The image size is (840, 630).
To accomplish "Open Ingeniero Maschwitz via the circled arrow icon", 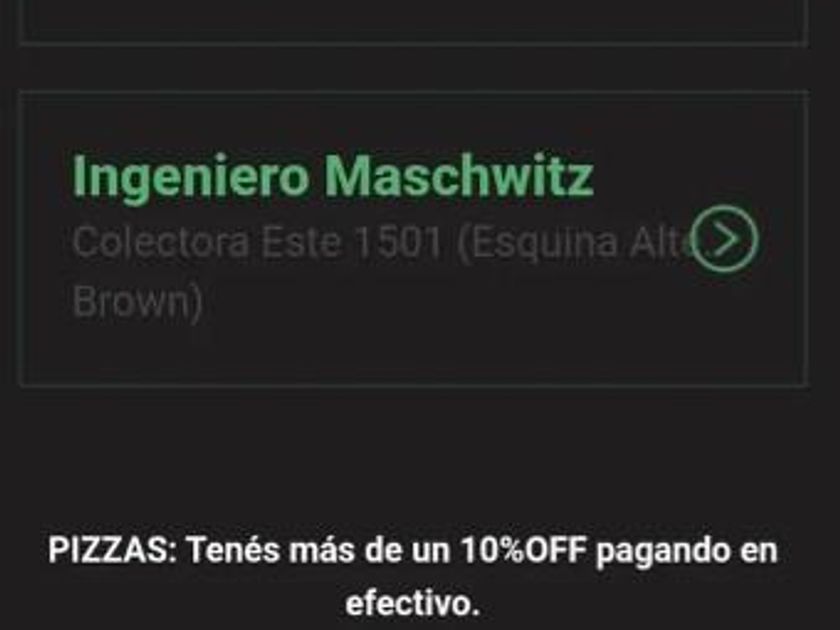I will pyautogui.click(x=725, y=239).
